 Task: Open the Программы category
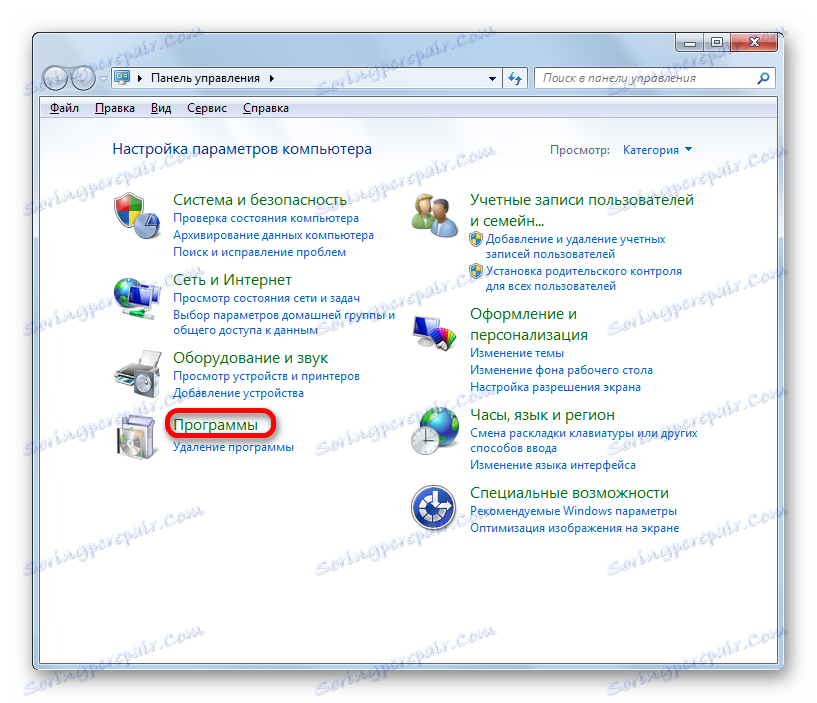[x=216, y=424]
